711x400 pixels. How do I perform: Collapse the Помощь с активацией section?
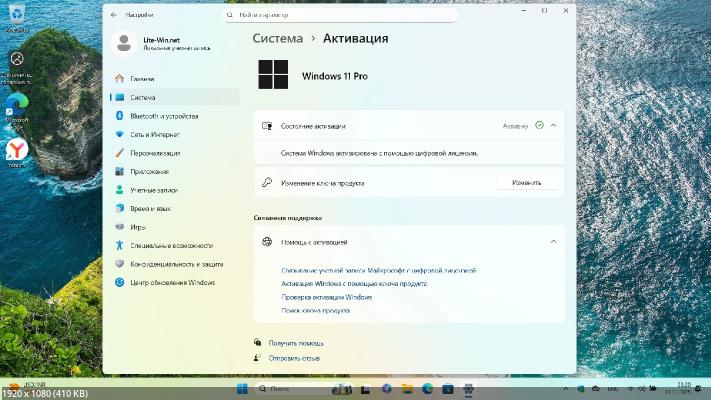553,242
